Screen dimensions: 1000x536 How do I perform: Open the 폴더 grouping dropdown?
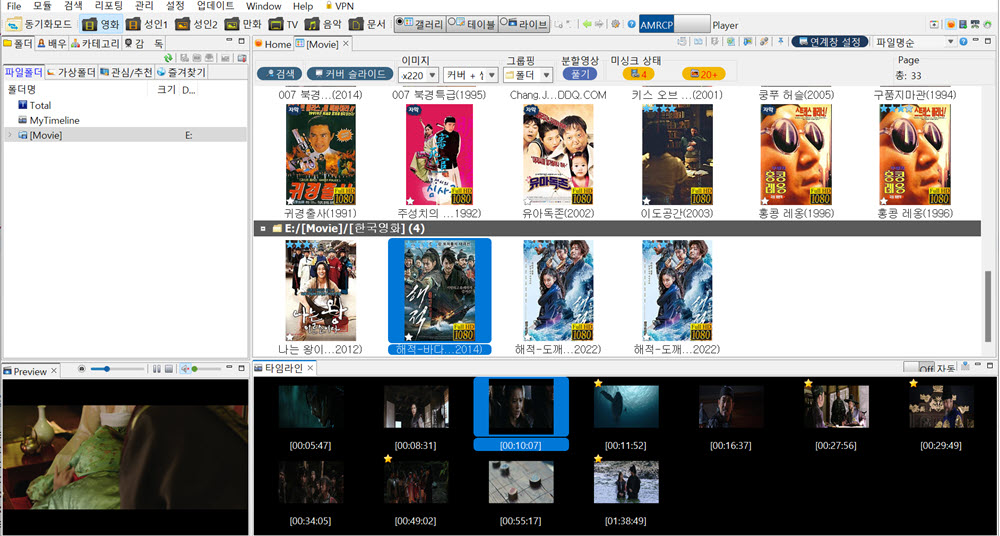[528, 75]
